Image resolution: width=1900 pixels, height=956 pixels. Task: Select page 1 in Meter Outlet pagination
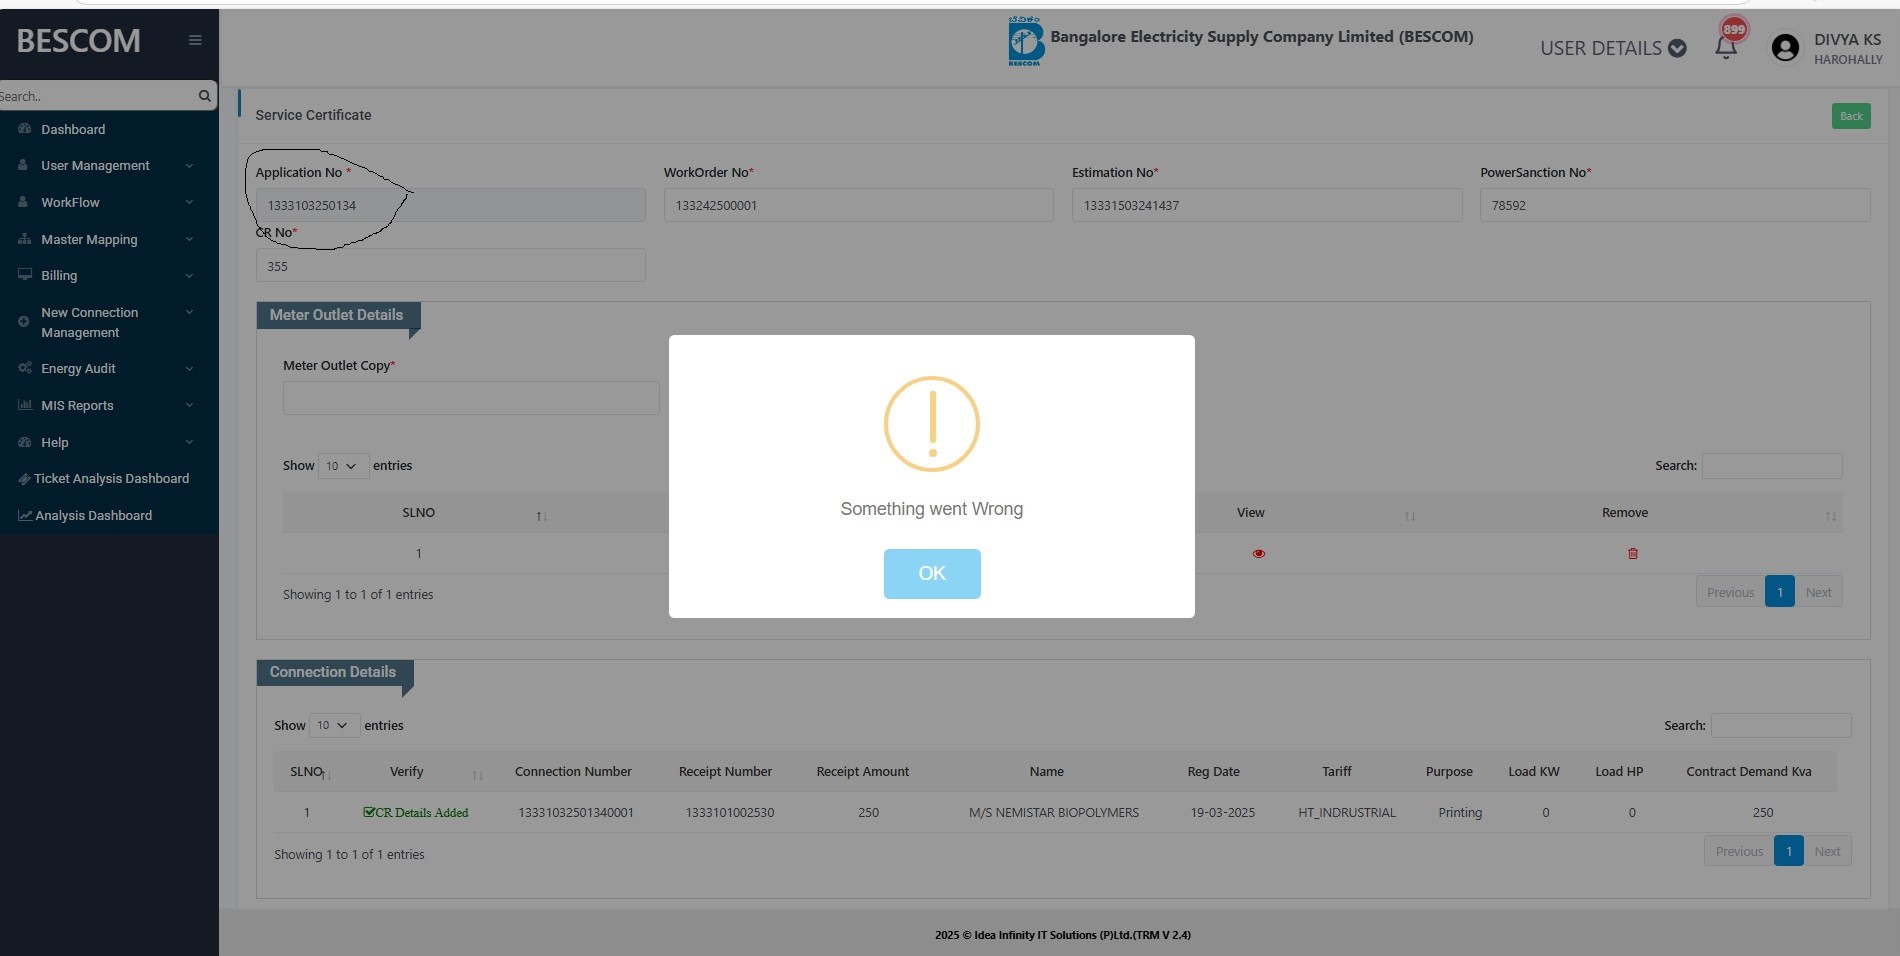click(1780, 592)
